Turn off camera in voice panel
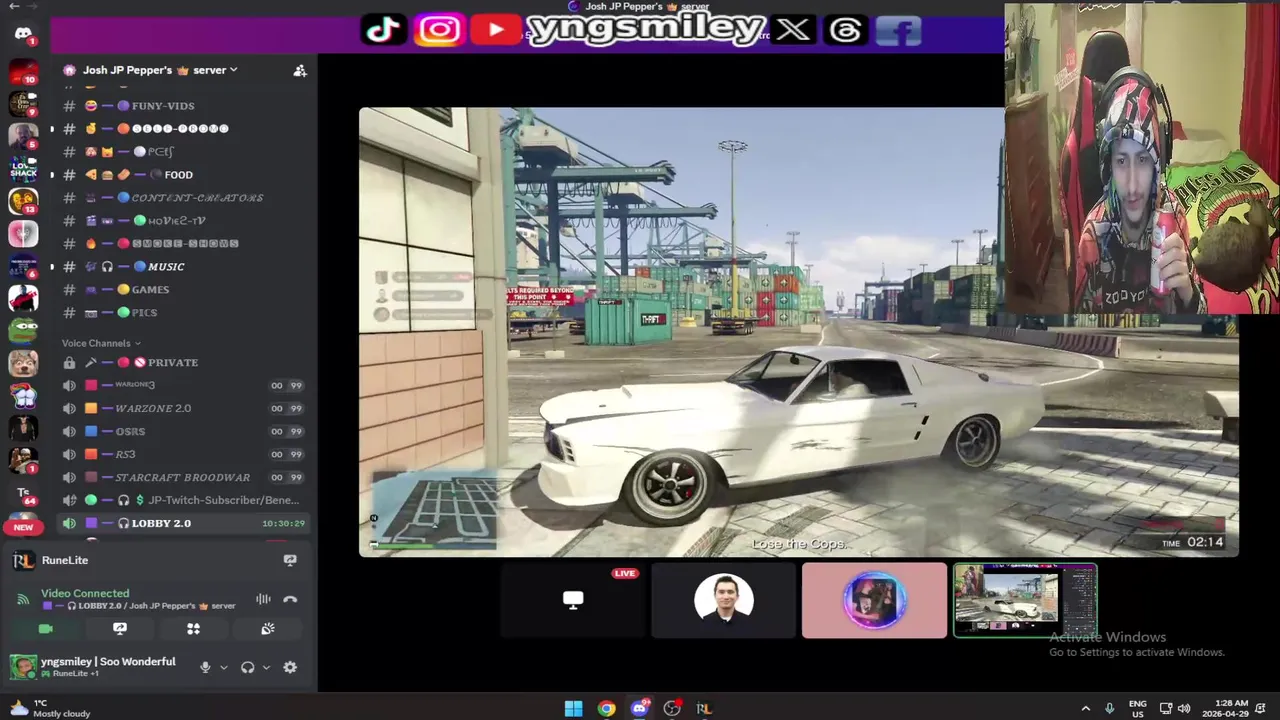Viewport: 1280px width, 720px height. click(45, 629)
